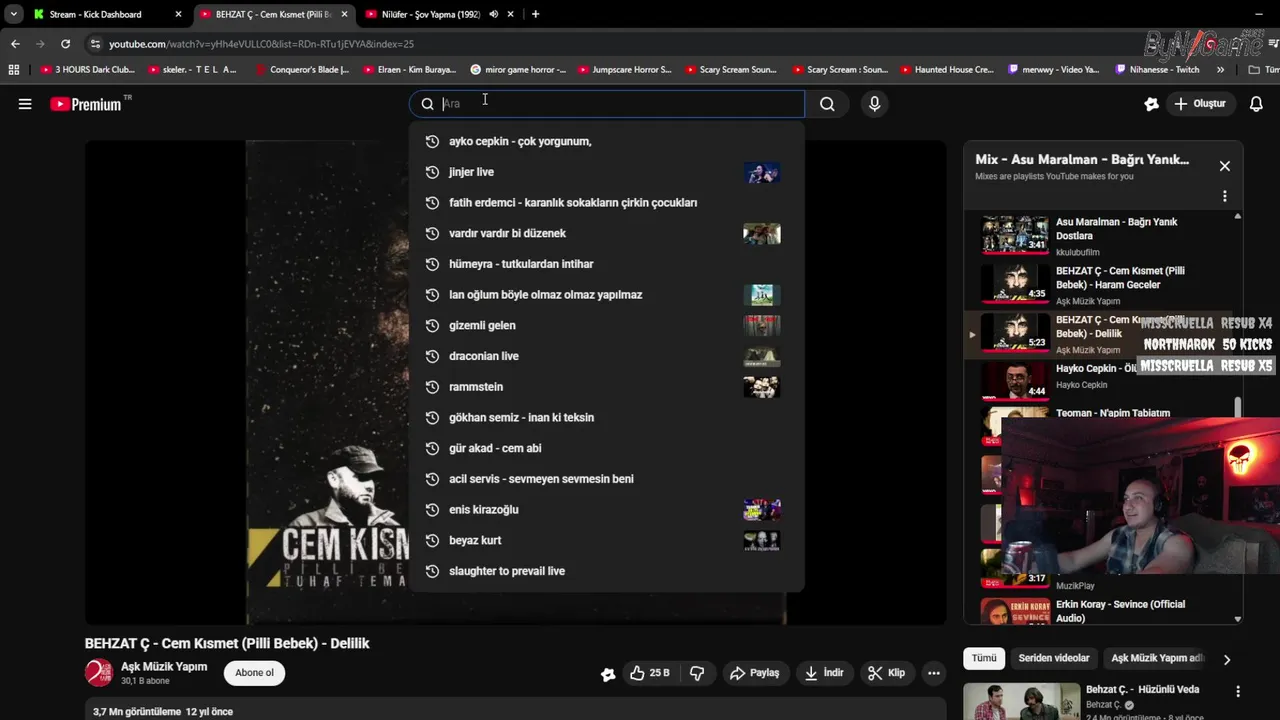Select suggestion 'jinjer live'
This screenshot has width=1280, height=720.
click(x=606, y=172)
